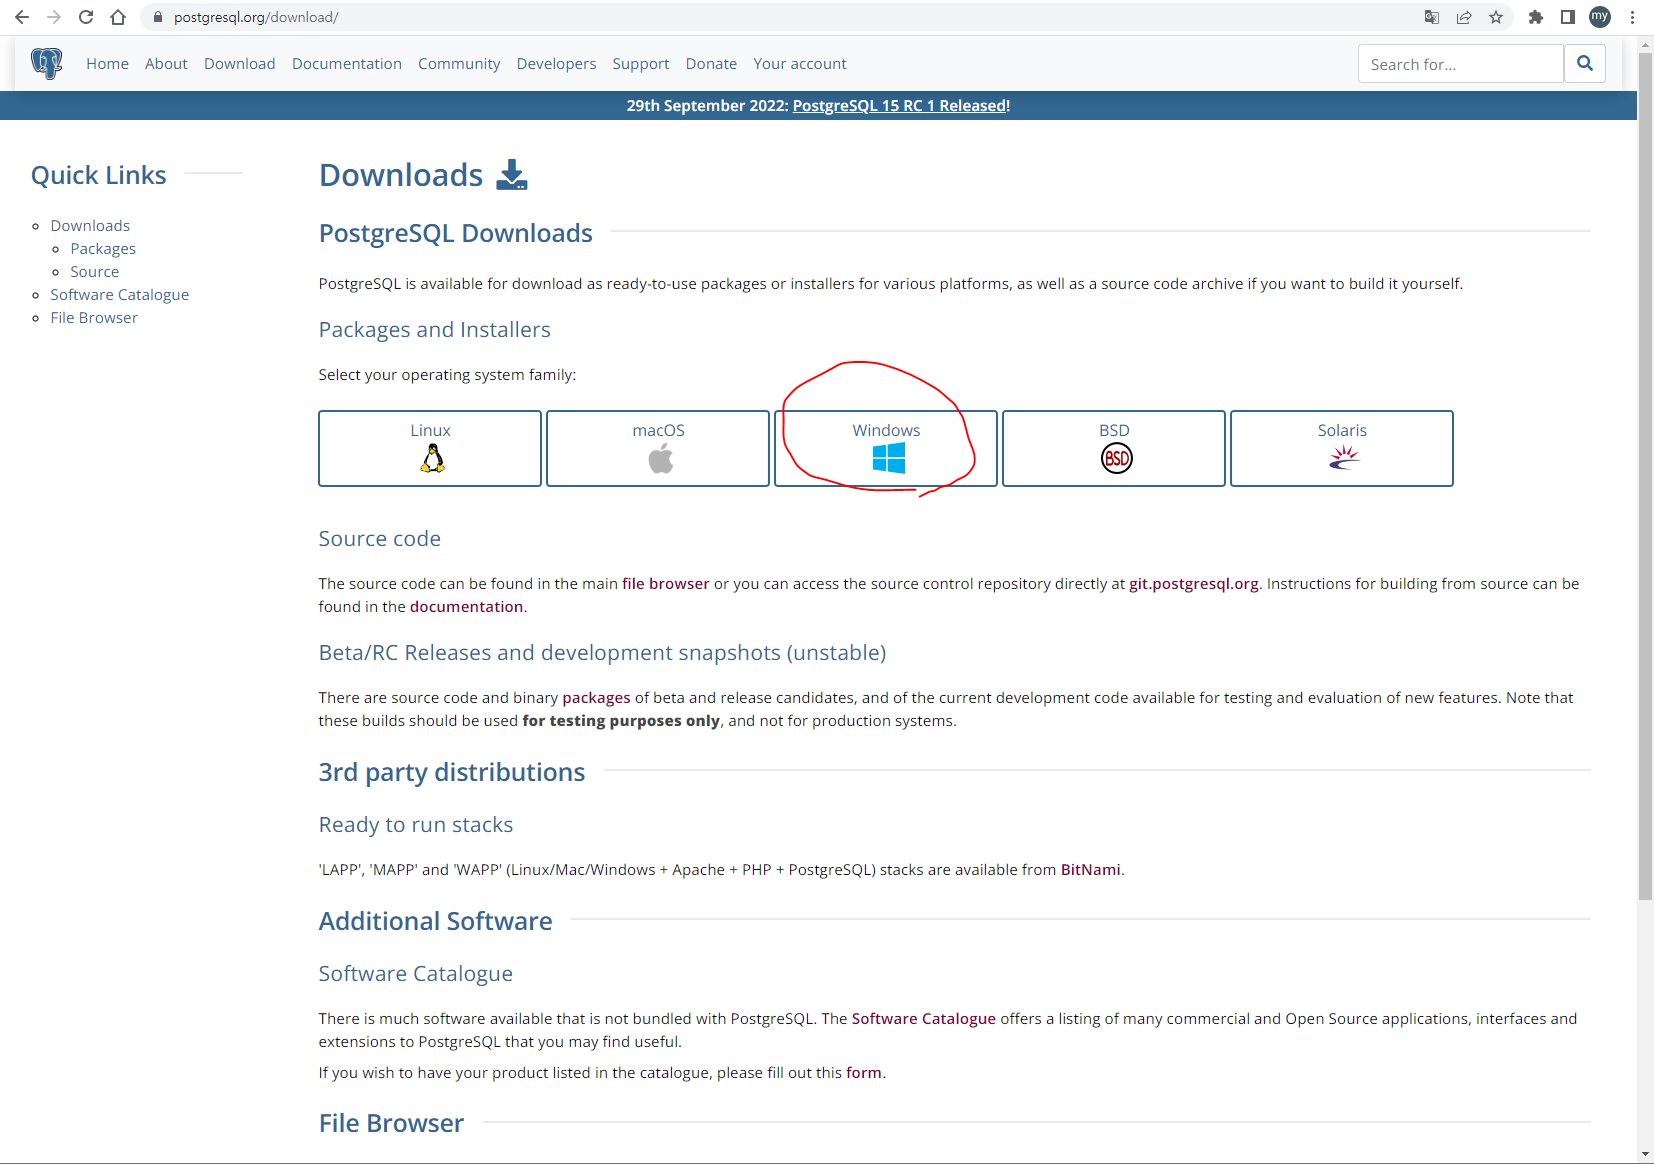
Task: Open the About nav item
Action: tap(166, 64)
